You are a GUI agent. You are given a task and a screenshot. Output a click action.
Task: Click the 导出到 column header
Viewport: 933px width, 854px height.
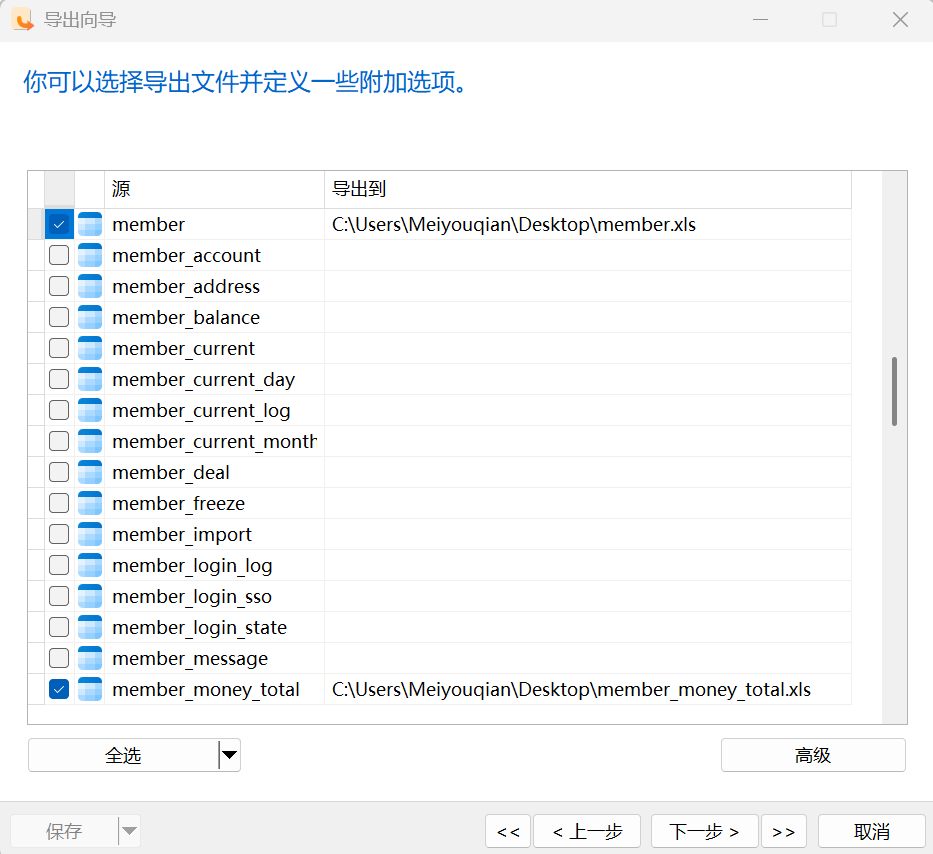[587, 190]
